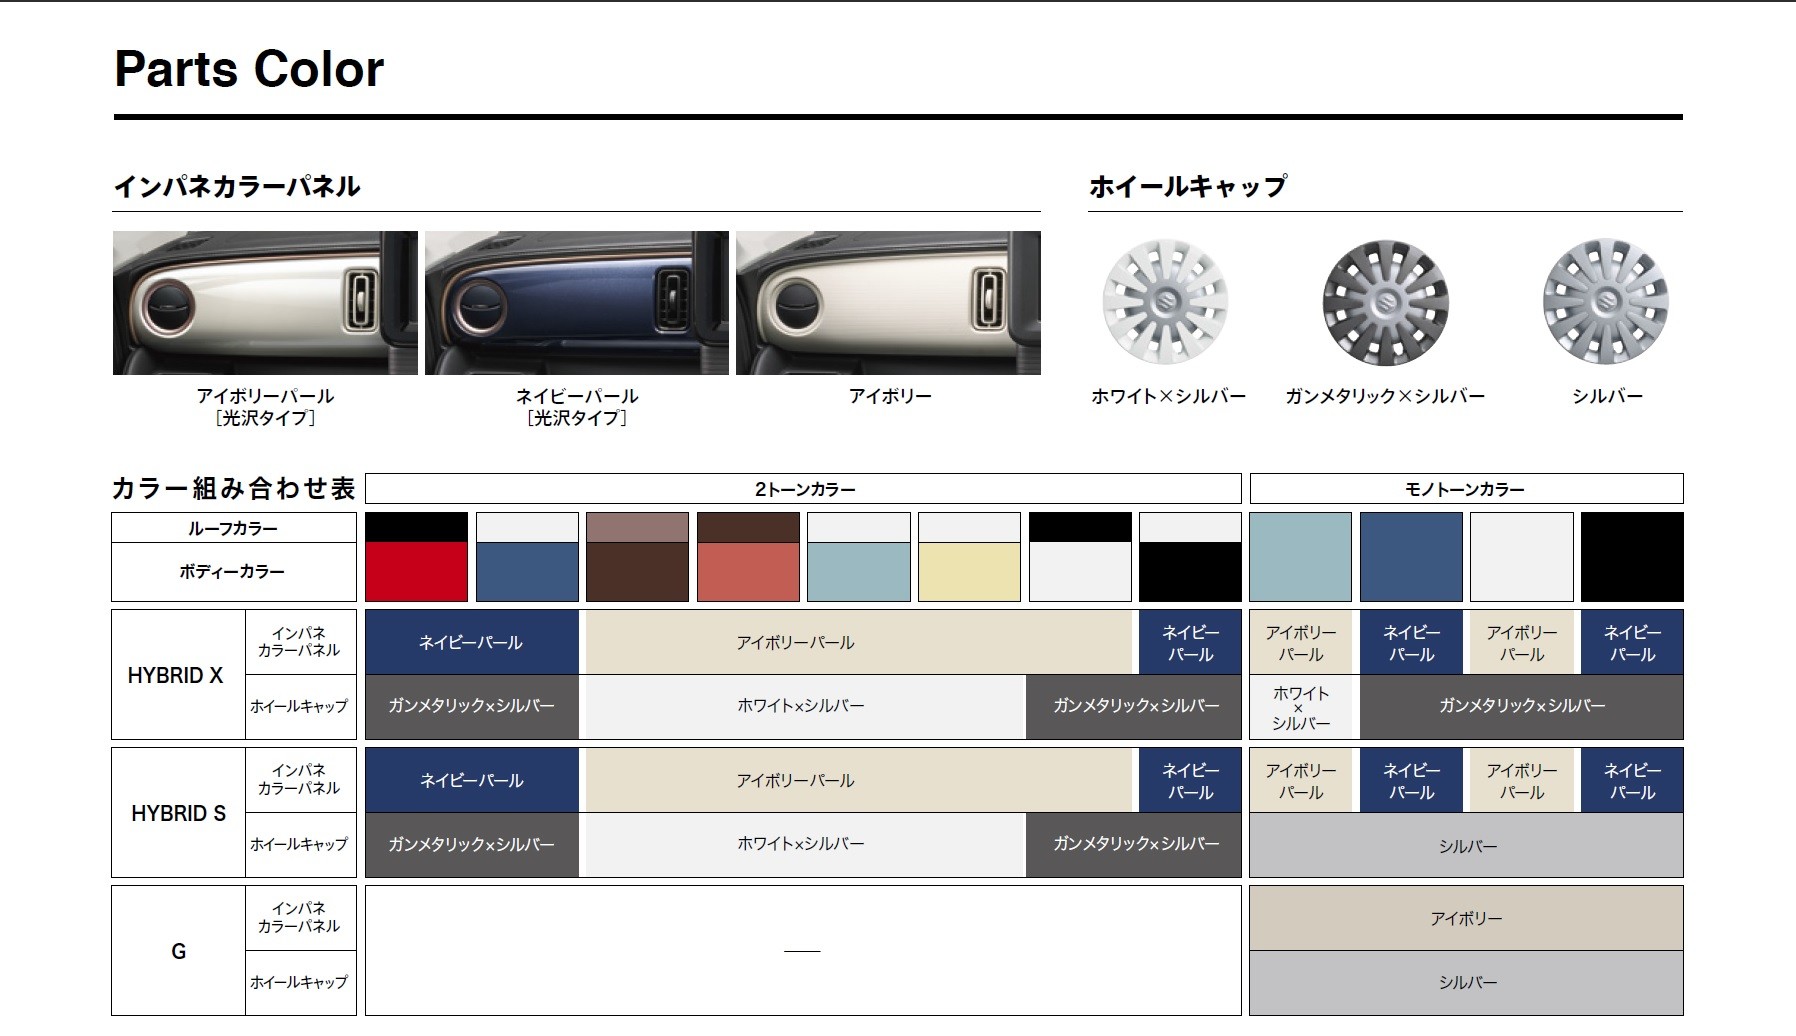The width and height of the screenshot is (1796, 1036).
Task: Pick the red body with black roof swatch
Action: (x=416, y=557)
